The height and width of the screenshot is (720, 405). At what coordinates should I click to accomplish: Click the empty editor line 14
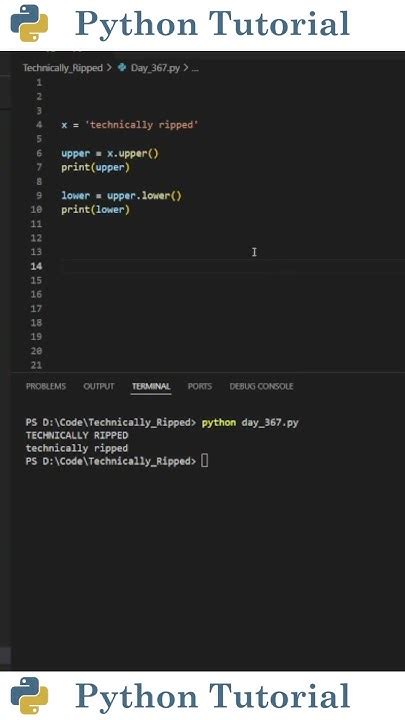click(x=232, y=266)
